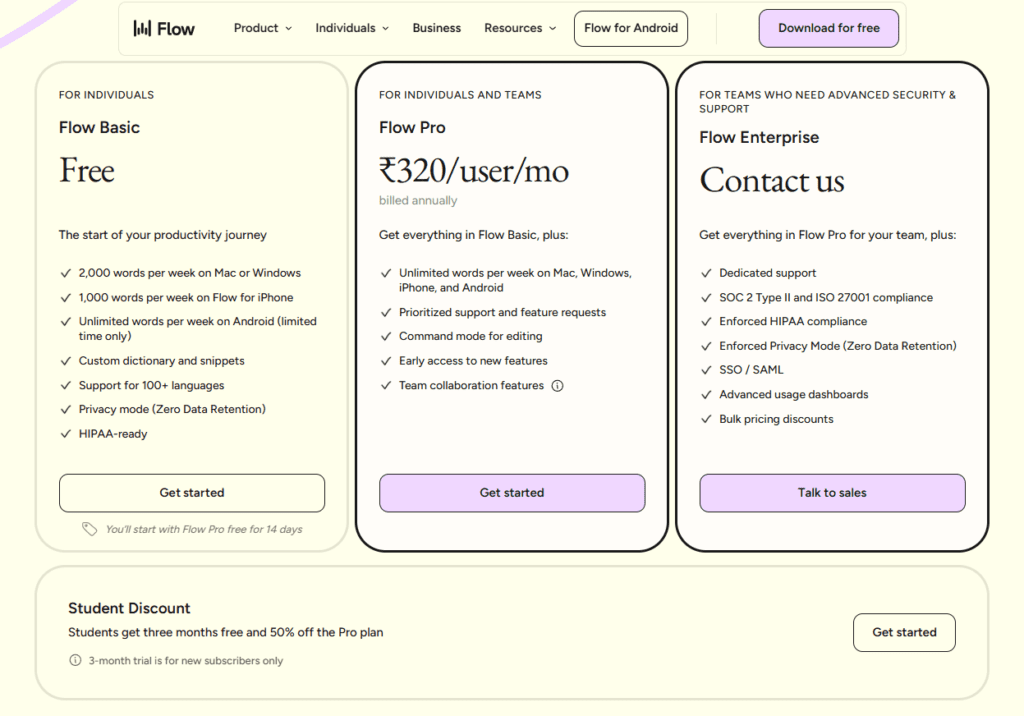Open the Flow for Android page
Screen dimensions: 1024x716
coord(630,28)
